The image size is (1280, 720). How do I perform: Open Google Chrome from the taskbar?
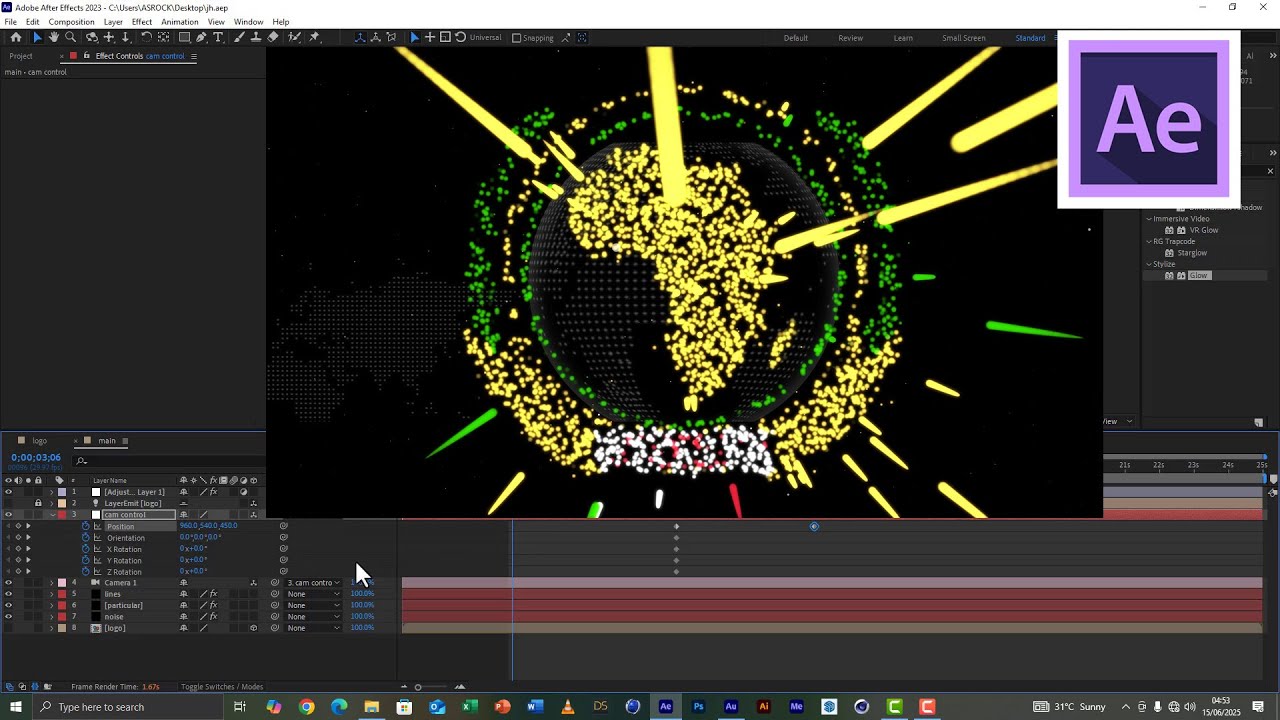[306, 707]
